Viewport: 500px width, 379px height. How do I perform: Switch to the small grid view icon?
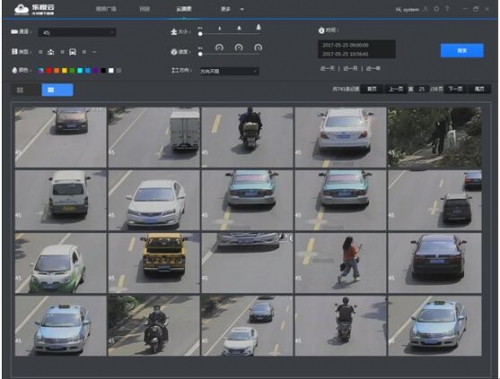coord(20,90)
